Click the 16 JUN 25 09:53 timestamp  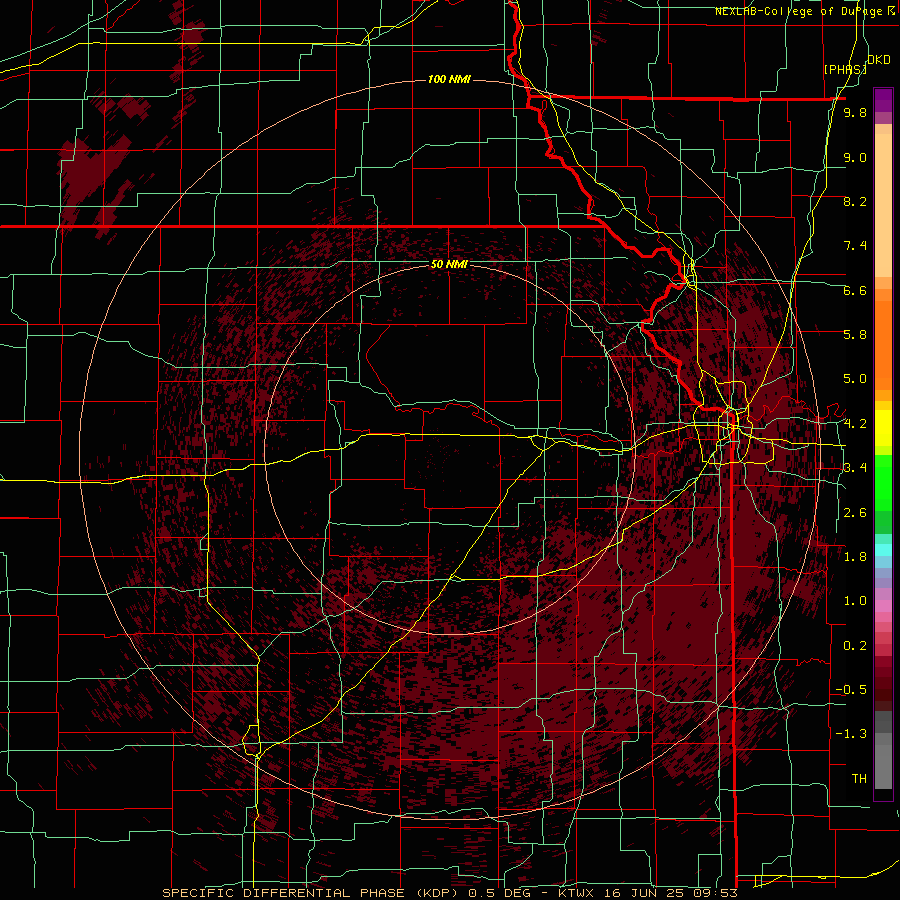(x=670, y=893)
